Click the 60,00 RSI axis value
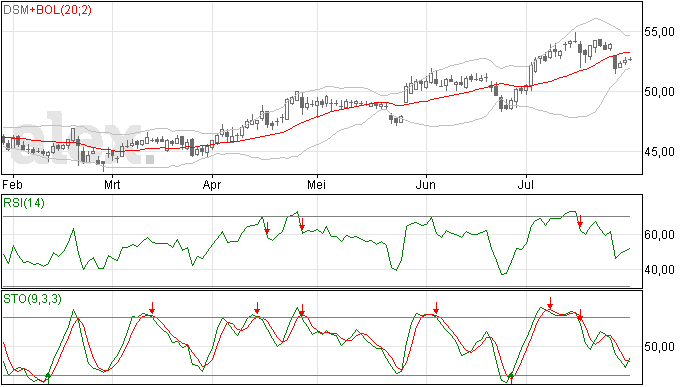 [x=659, y=235]
